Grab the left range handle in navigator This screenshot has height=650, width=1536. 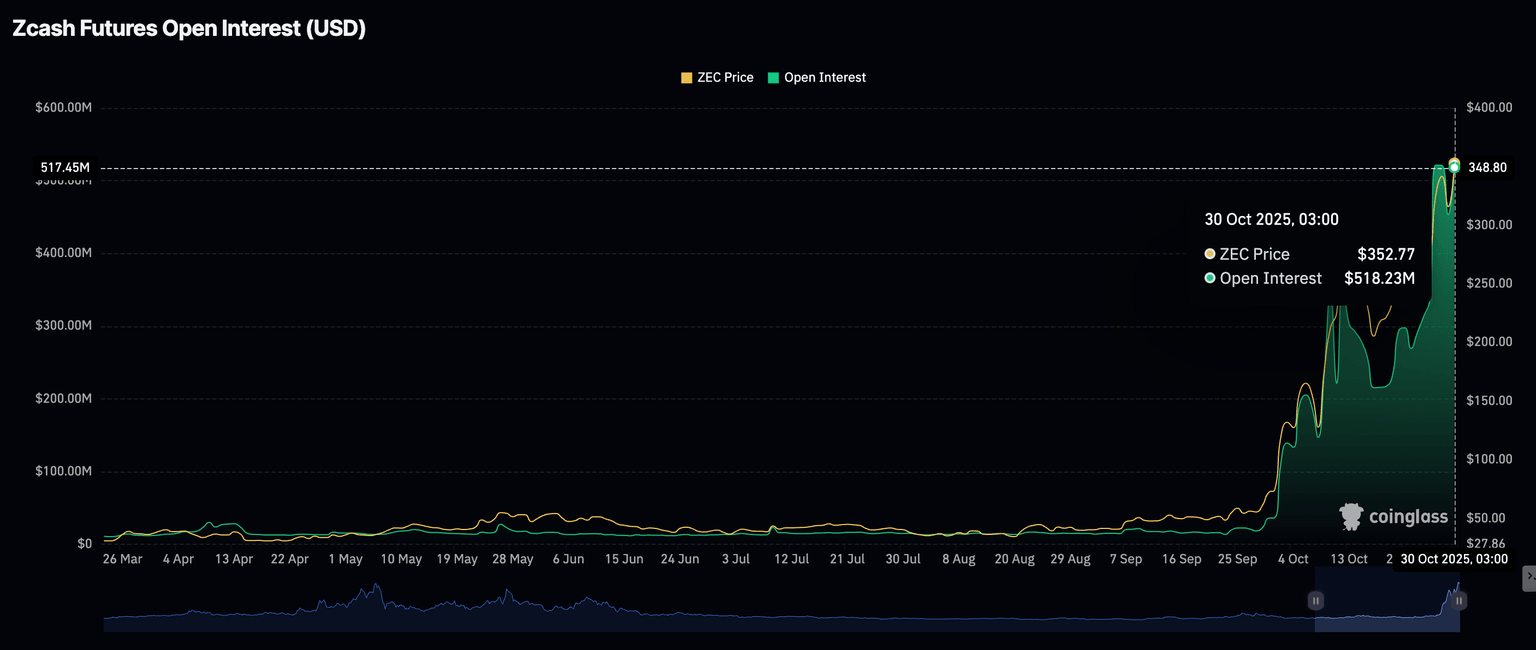[1316, 601]
